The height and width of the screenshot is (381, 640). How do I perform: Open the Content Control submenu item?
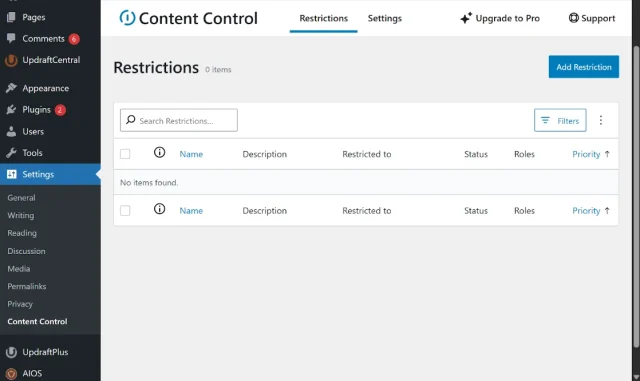click(x=37, y=321)
